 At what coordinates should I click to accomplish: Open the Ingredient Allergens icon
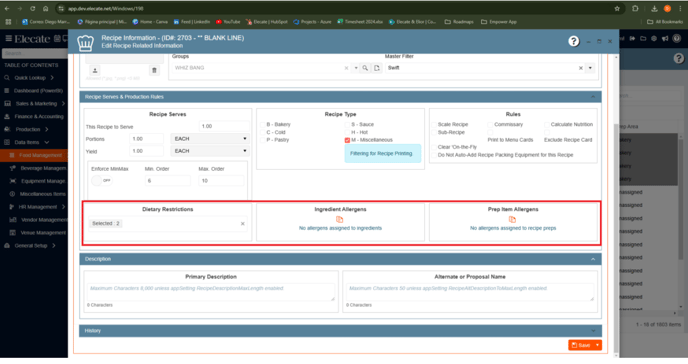(x=340, y=219)
